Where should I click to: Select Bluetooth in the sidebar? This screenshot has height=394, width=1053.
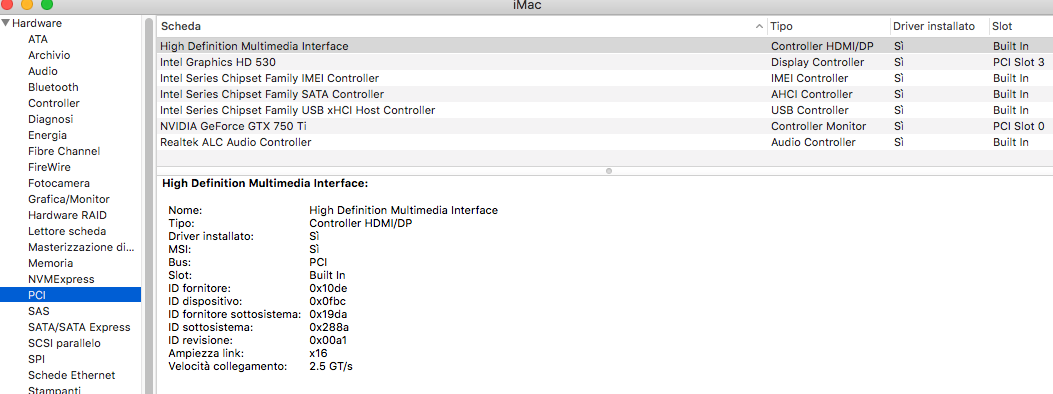click(53, 87)
